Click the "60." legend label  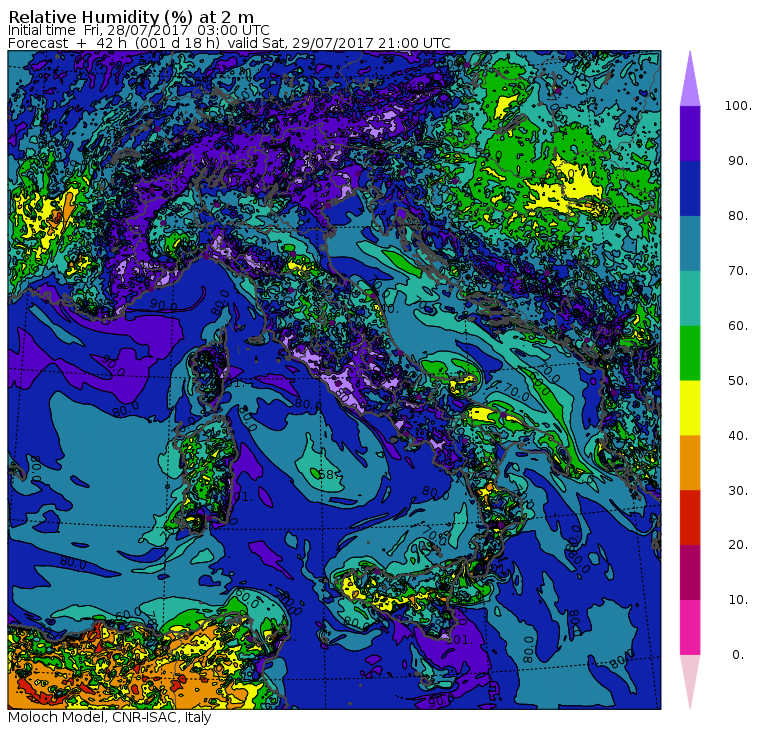738,325
